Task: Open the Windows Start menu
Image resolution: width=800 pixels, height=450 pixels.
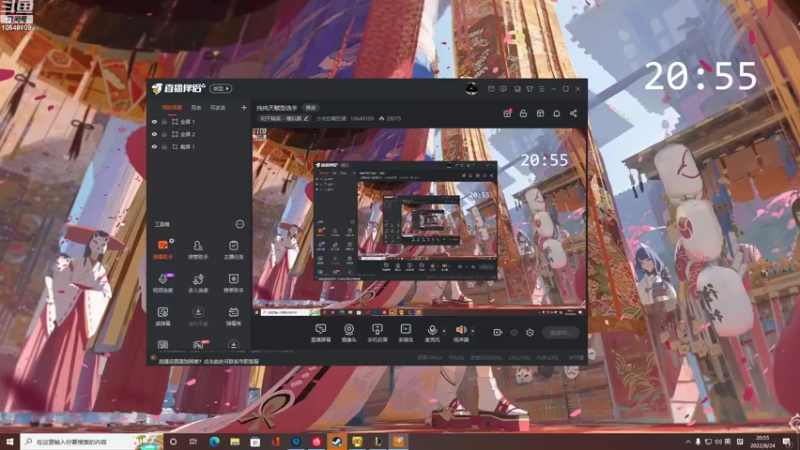Action: [x=10, y=441]
